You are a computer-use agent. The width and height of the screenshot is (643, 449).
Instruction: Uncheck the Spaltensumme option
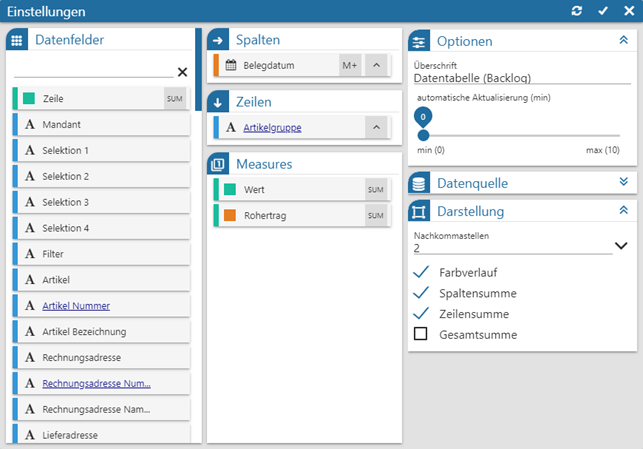click(x=421, y=293)
